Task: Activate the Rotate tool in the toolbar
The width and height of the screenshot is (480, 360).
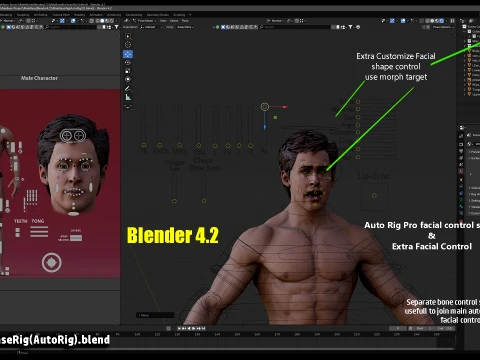Action: pyautogui.click(x=128, y=62)
